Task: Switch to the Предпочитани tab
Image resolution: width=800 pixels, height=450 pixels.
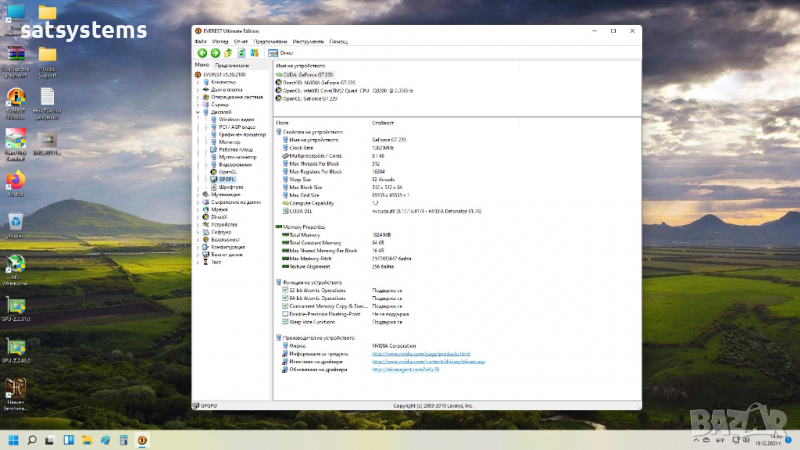Action: click(x=232, y=65)
